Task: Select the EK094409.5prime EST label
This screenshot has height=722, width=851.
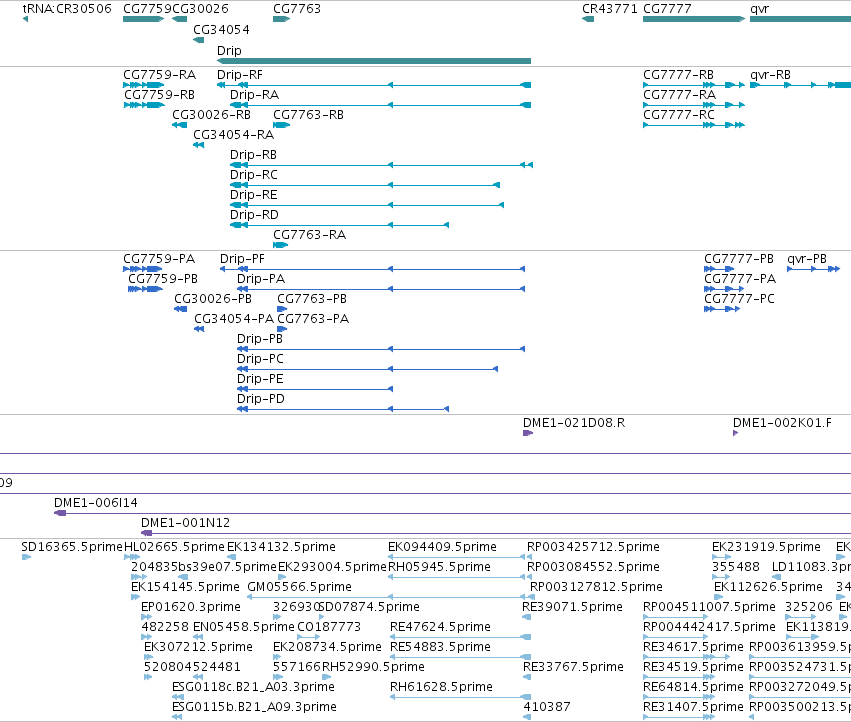Action: coord(442,547)
